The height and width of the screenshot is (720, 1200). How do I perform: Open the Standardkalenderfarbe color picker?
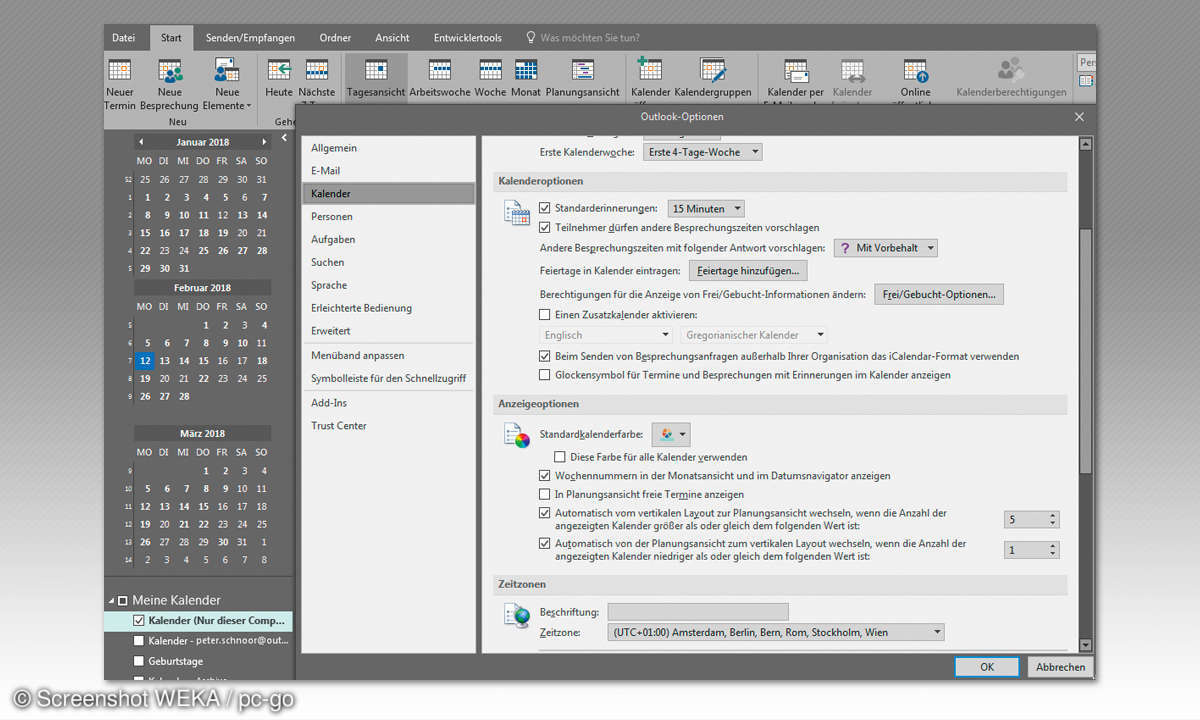point(671,434)
